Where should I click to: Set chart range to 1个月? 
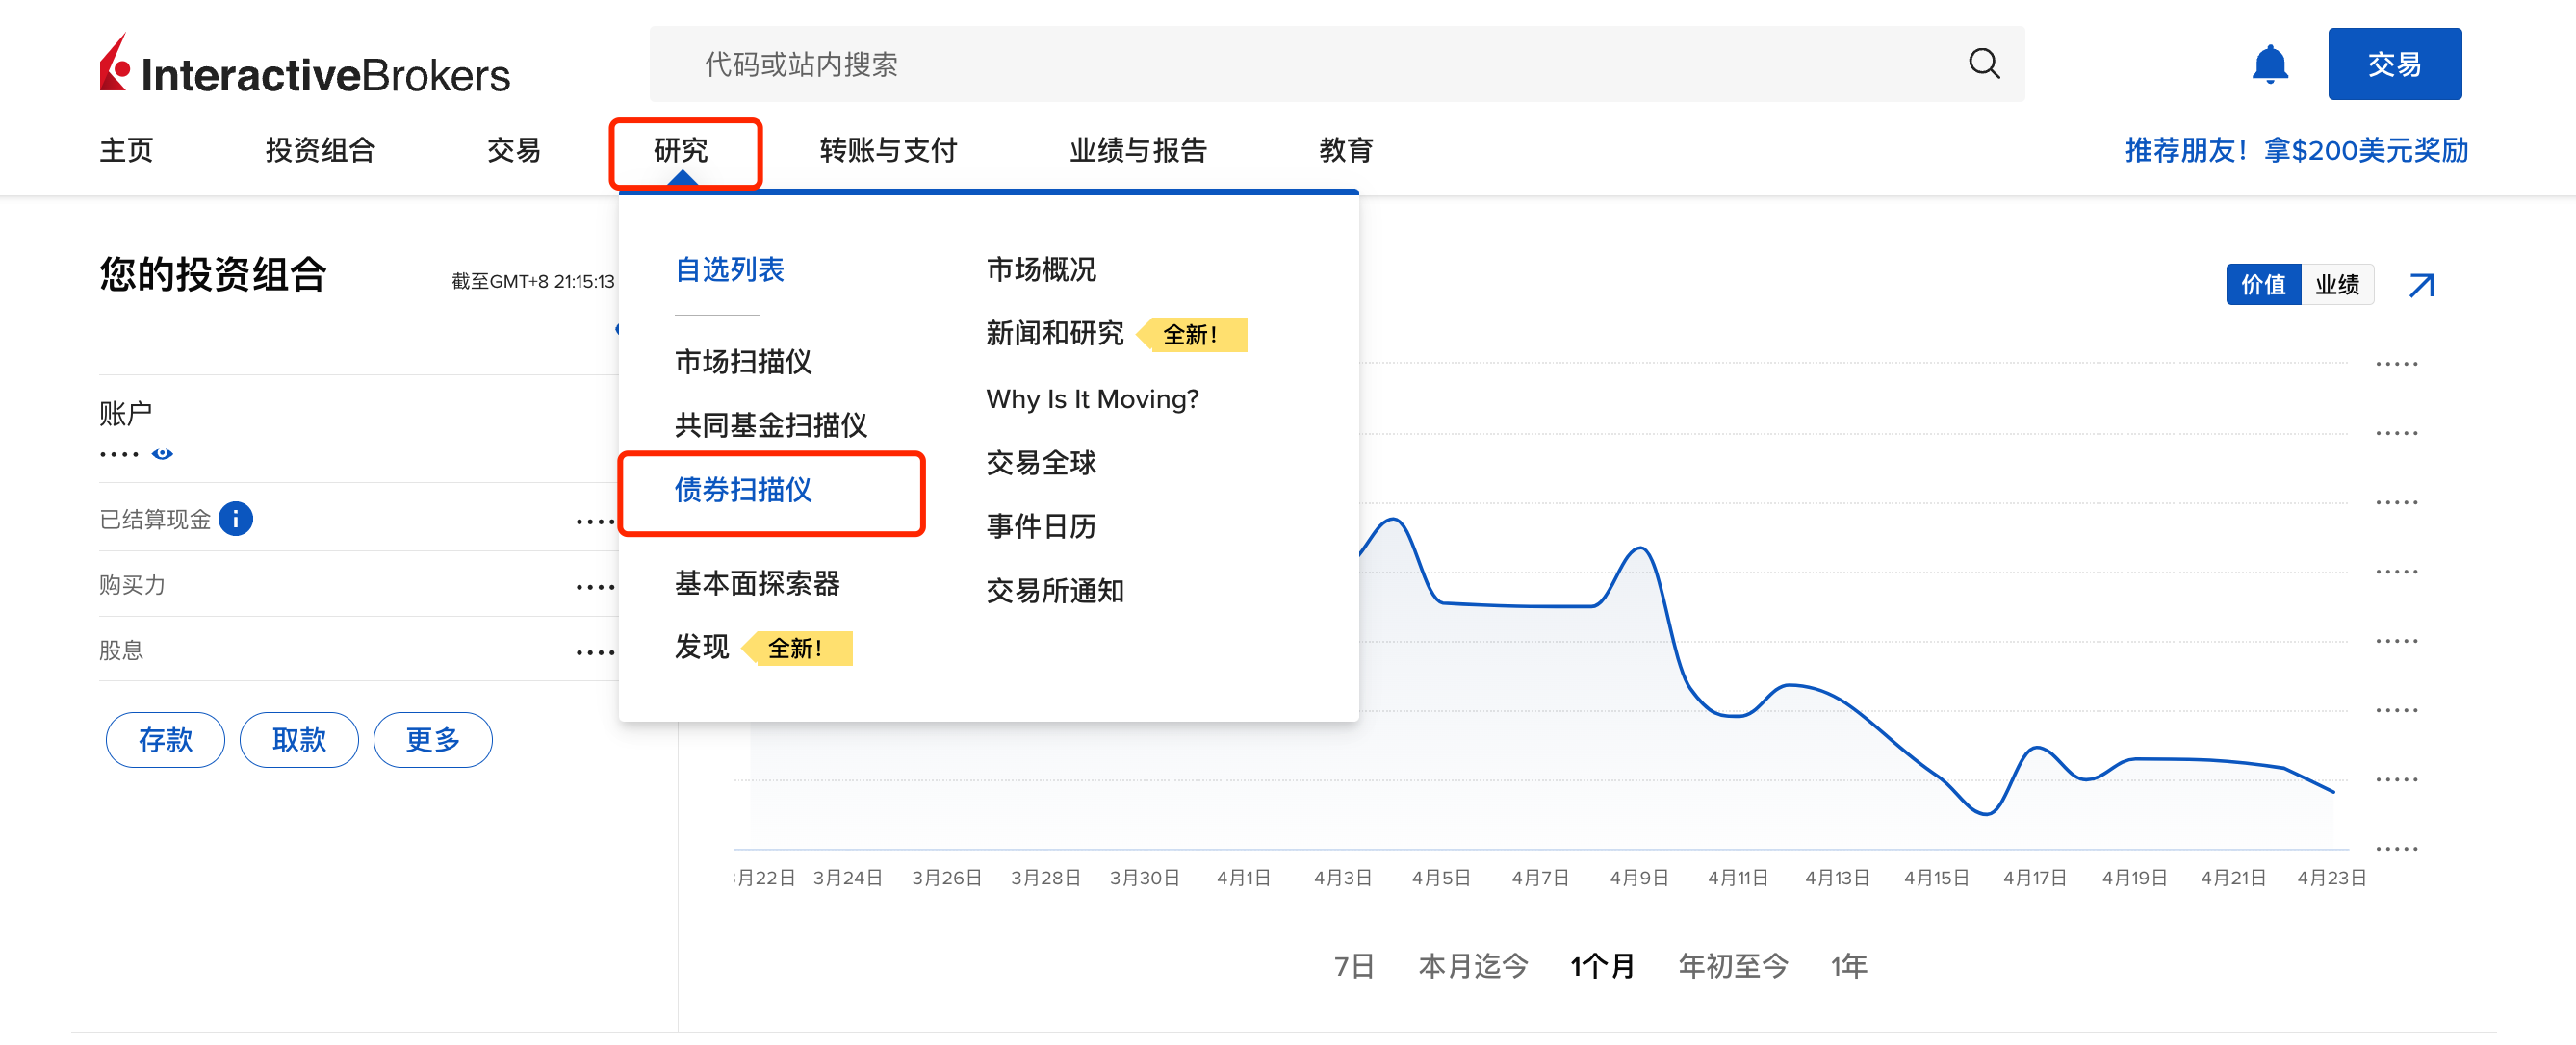pyautogui.click(x=1602, y=966)
